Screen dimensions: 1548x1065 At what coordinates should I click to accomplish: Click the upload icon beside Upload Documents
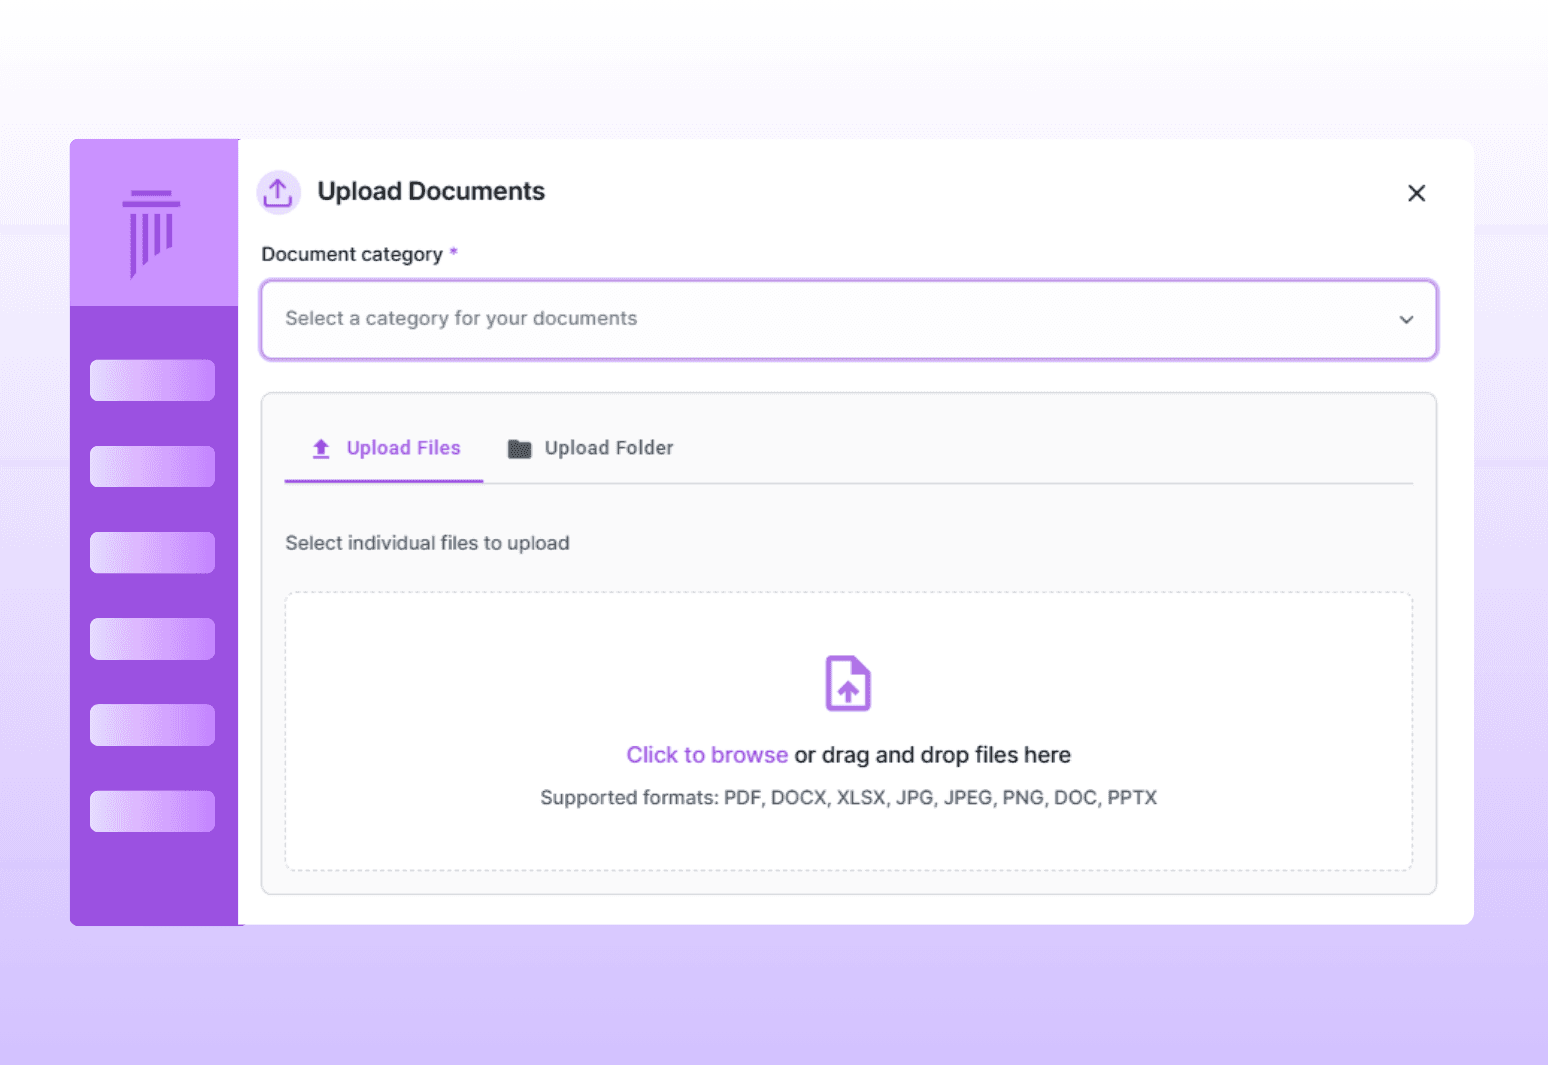[278, 192]
